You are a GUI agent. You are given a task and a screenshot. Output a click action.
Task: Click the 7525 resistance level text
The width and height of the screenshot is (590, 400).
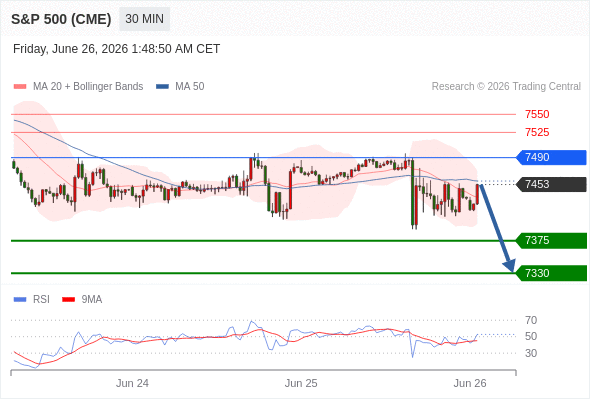pyautogui.click(x=537, y=132)
